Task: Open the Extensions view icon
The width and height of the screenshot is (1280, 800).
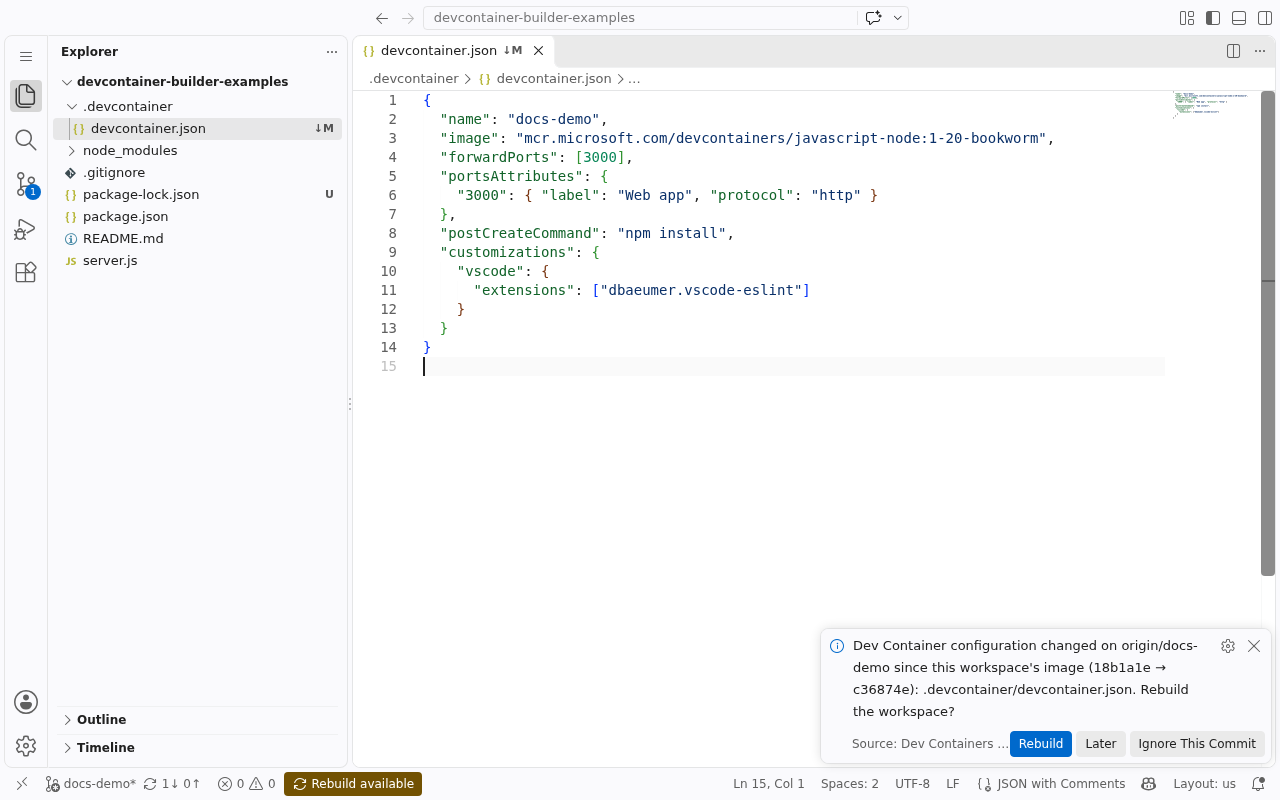Action: point(26,272)
